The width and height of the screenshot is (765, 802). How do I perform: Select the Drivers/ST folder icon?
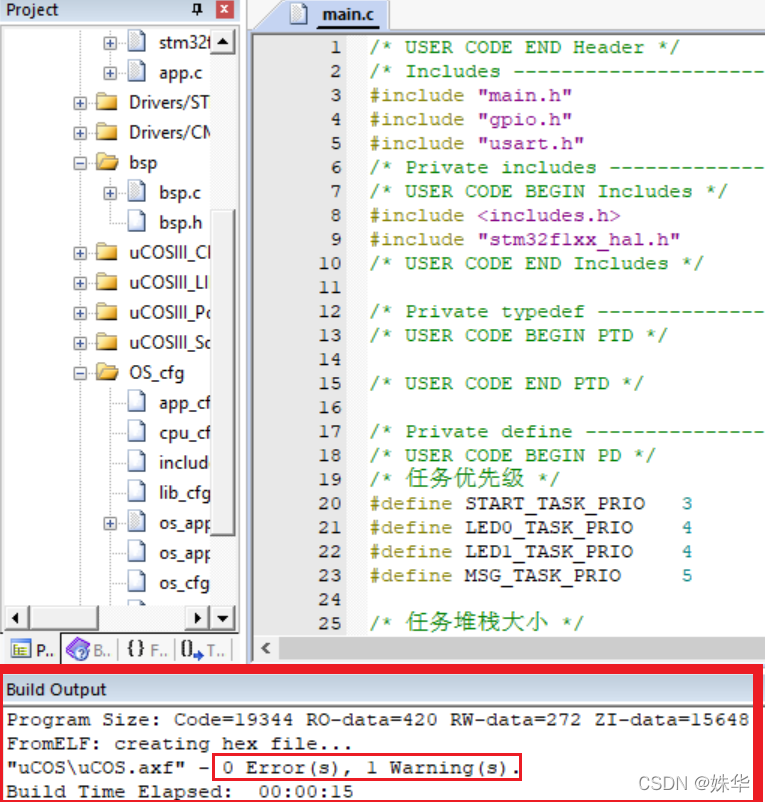(107, 102)
